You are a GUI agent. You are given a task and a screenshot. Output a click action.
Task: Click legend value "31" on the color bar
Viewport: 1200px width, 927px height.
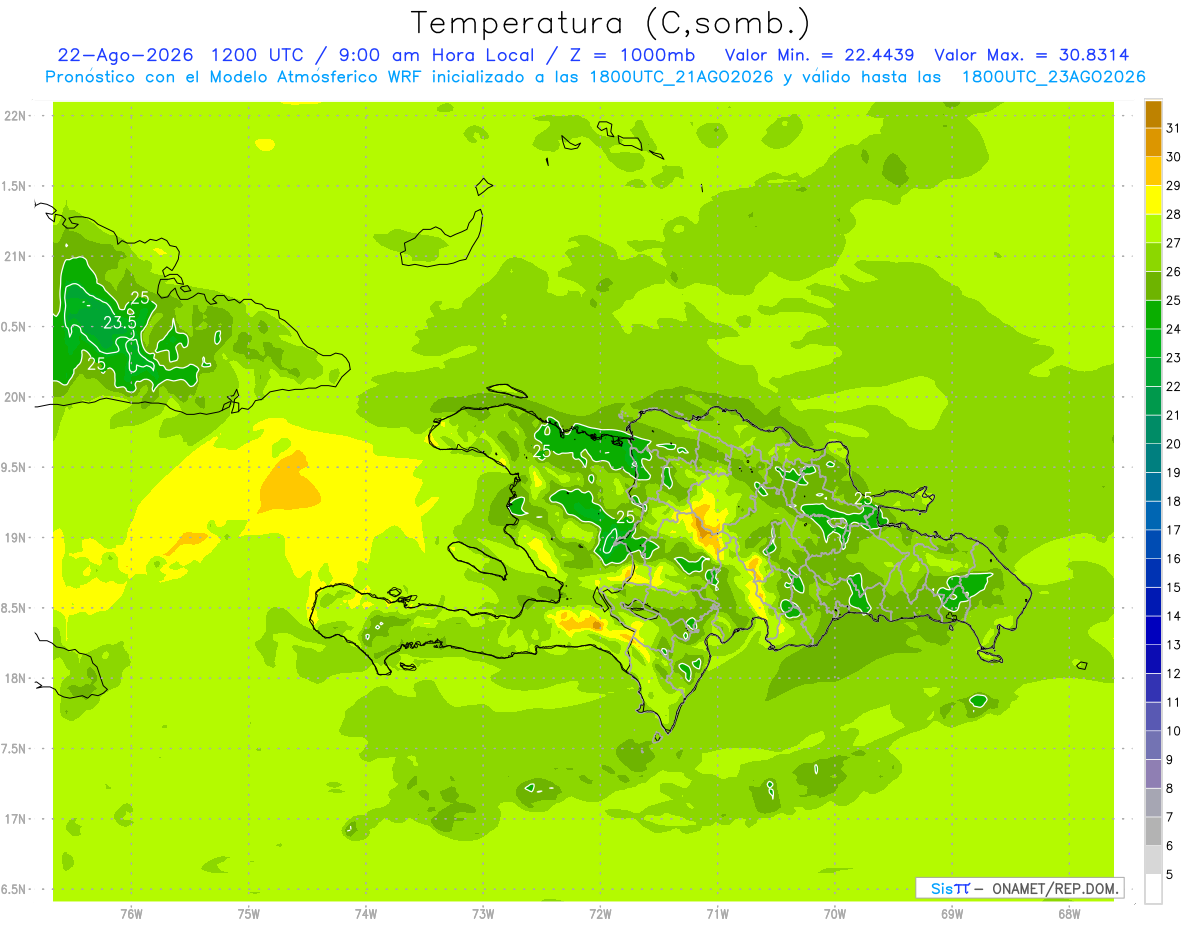(1174, 128)
